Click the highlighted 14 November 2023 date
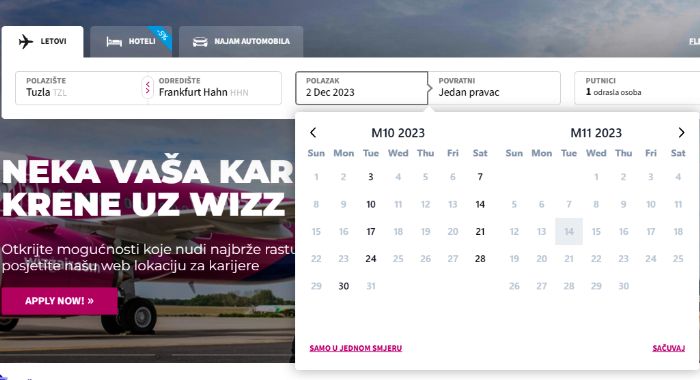 pyautogui.click(x=569, y=232)
